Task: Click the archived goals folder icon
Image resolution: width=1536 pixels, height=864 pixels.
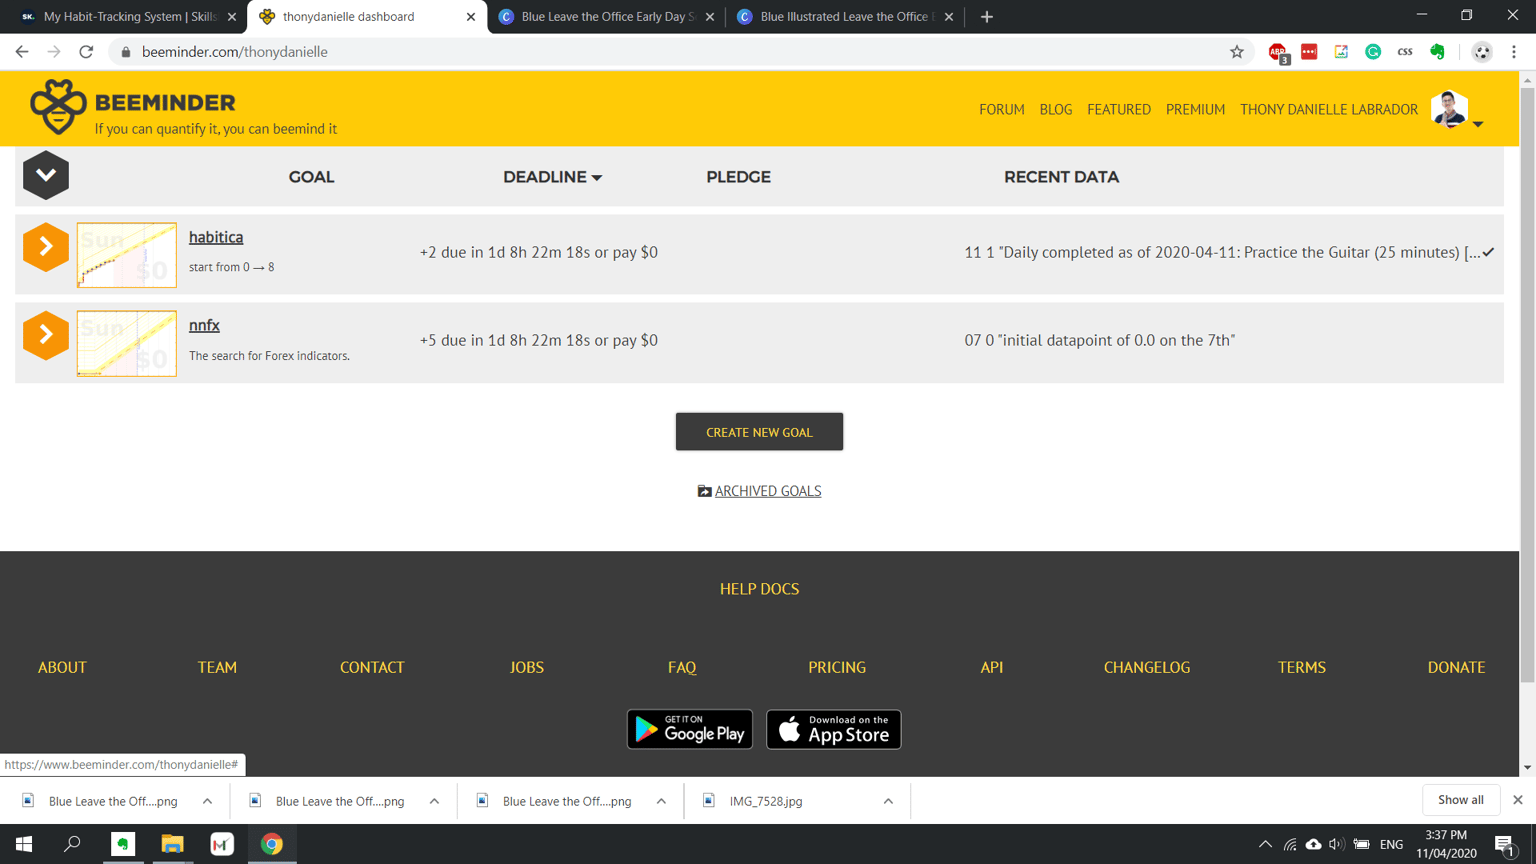Action: click(x=704, y=491)
